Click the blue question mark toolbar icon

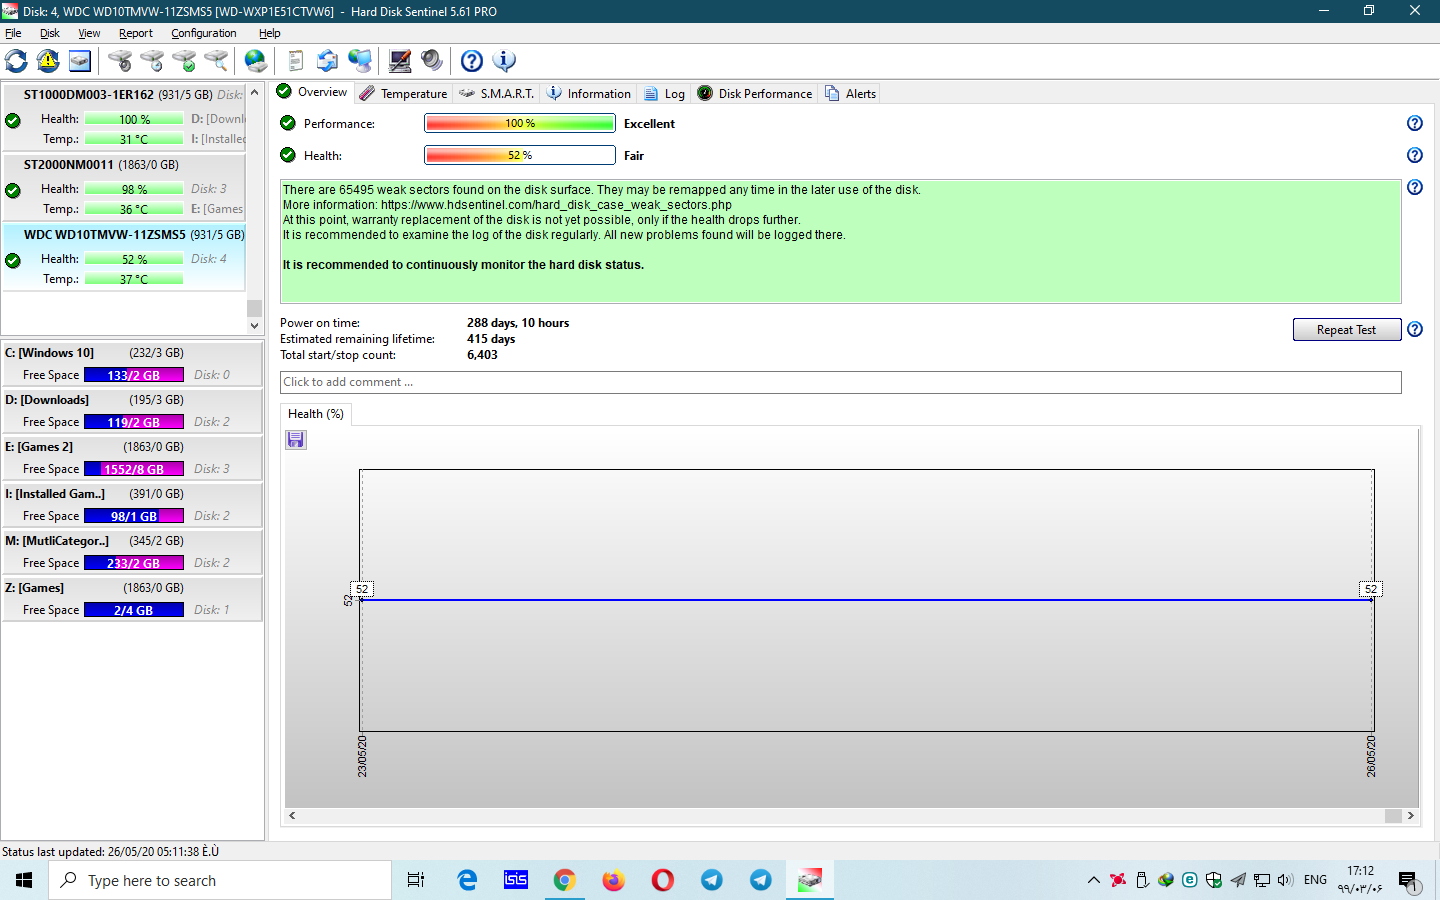pos(472,61)
